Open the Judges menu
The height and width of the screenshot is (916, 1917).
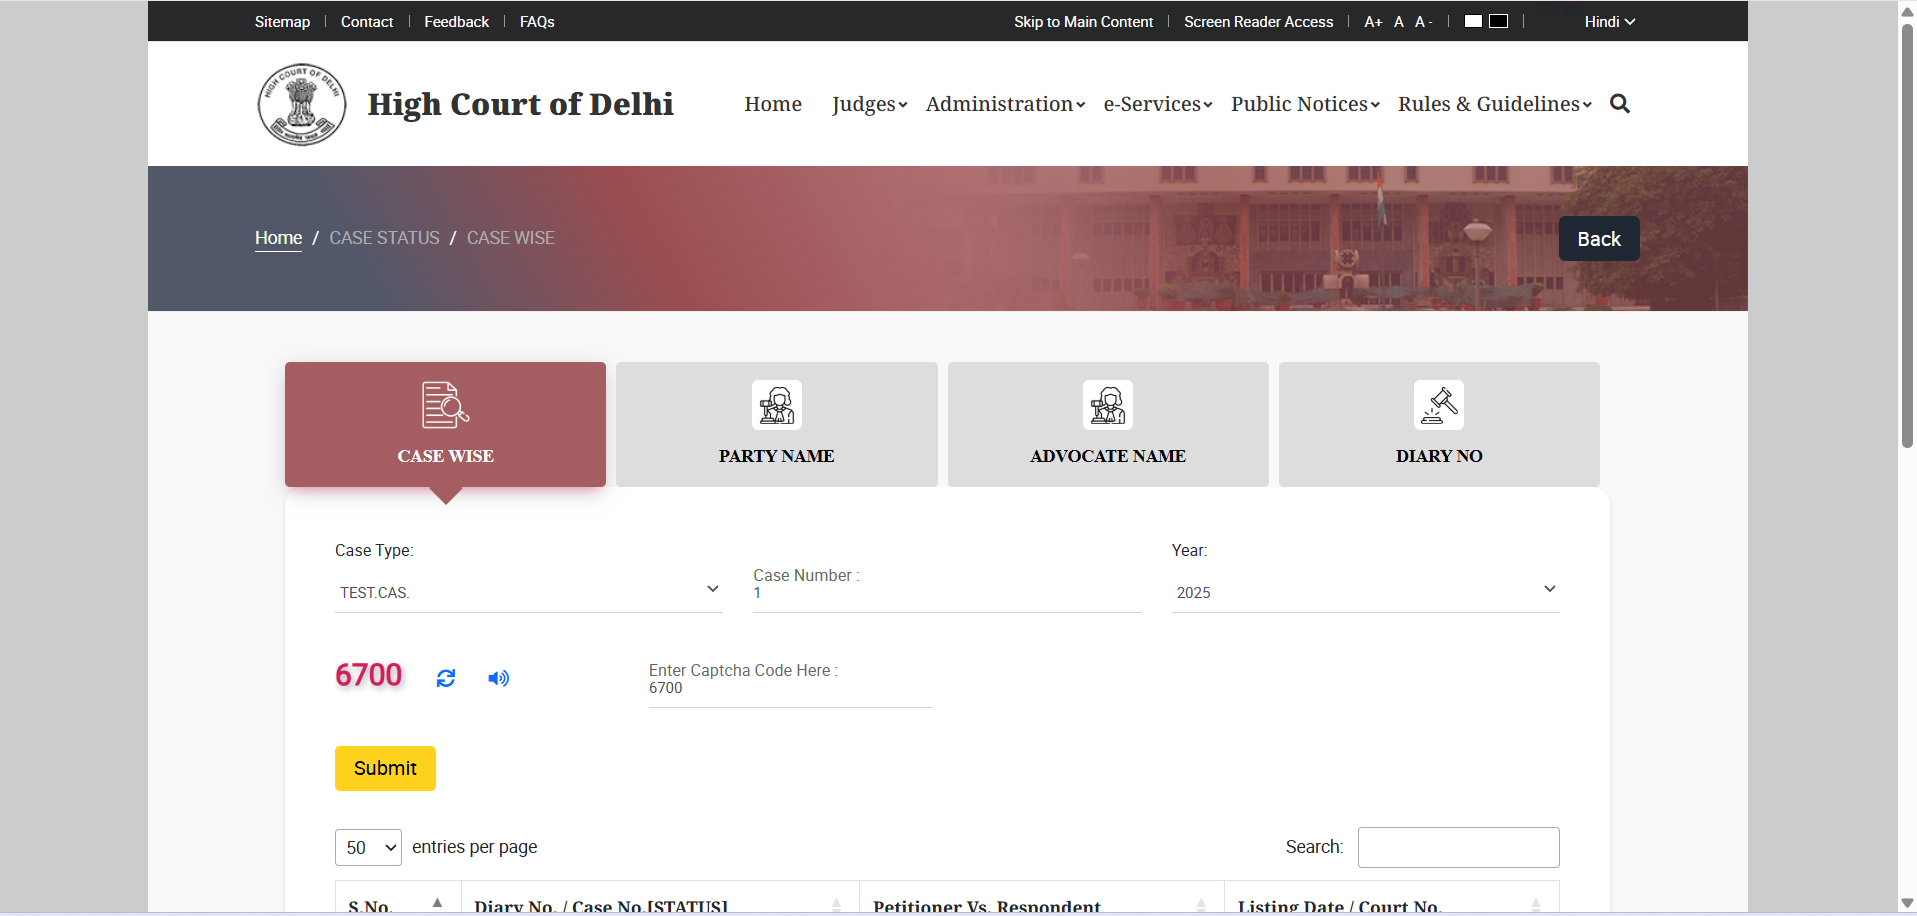pos(869,104)
